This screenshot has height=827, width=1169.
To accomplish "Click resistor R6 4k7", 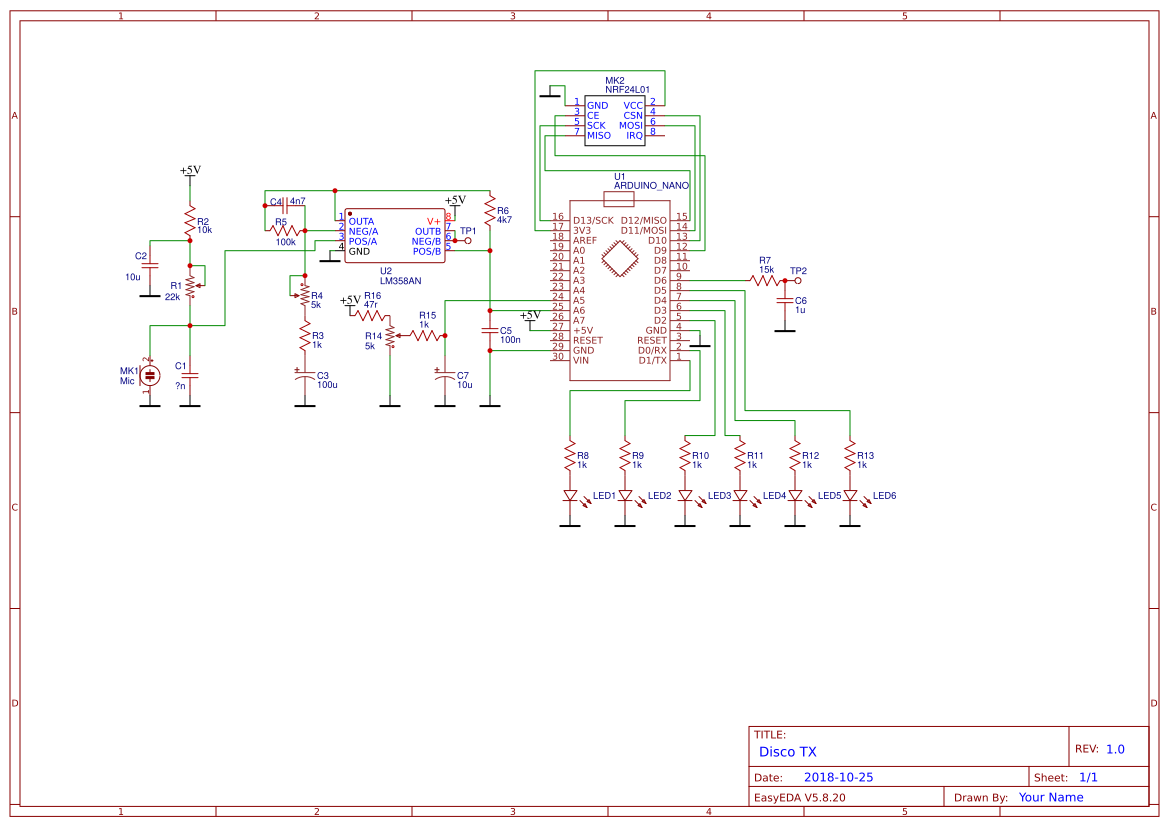I will coord(490,212).
